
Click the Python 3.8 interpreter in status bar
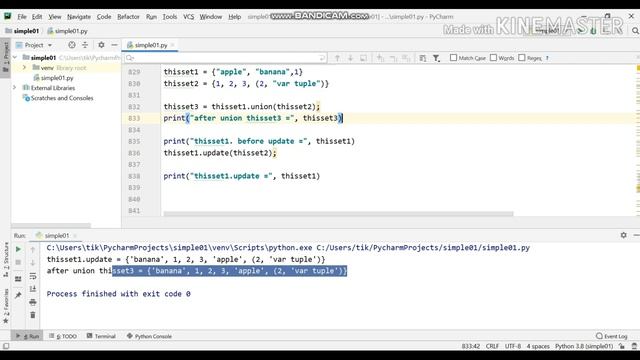(584, 346)
